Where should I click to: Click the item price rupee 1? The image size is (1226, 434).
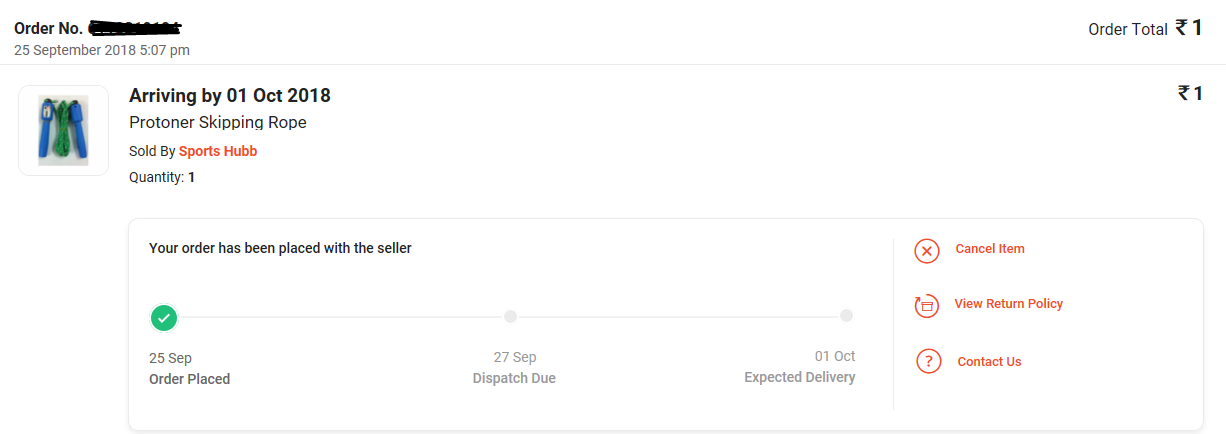(1190, 94)
